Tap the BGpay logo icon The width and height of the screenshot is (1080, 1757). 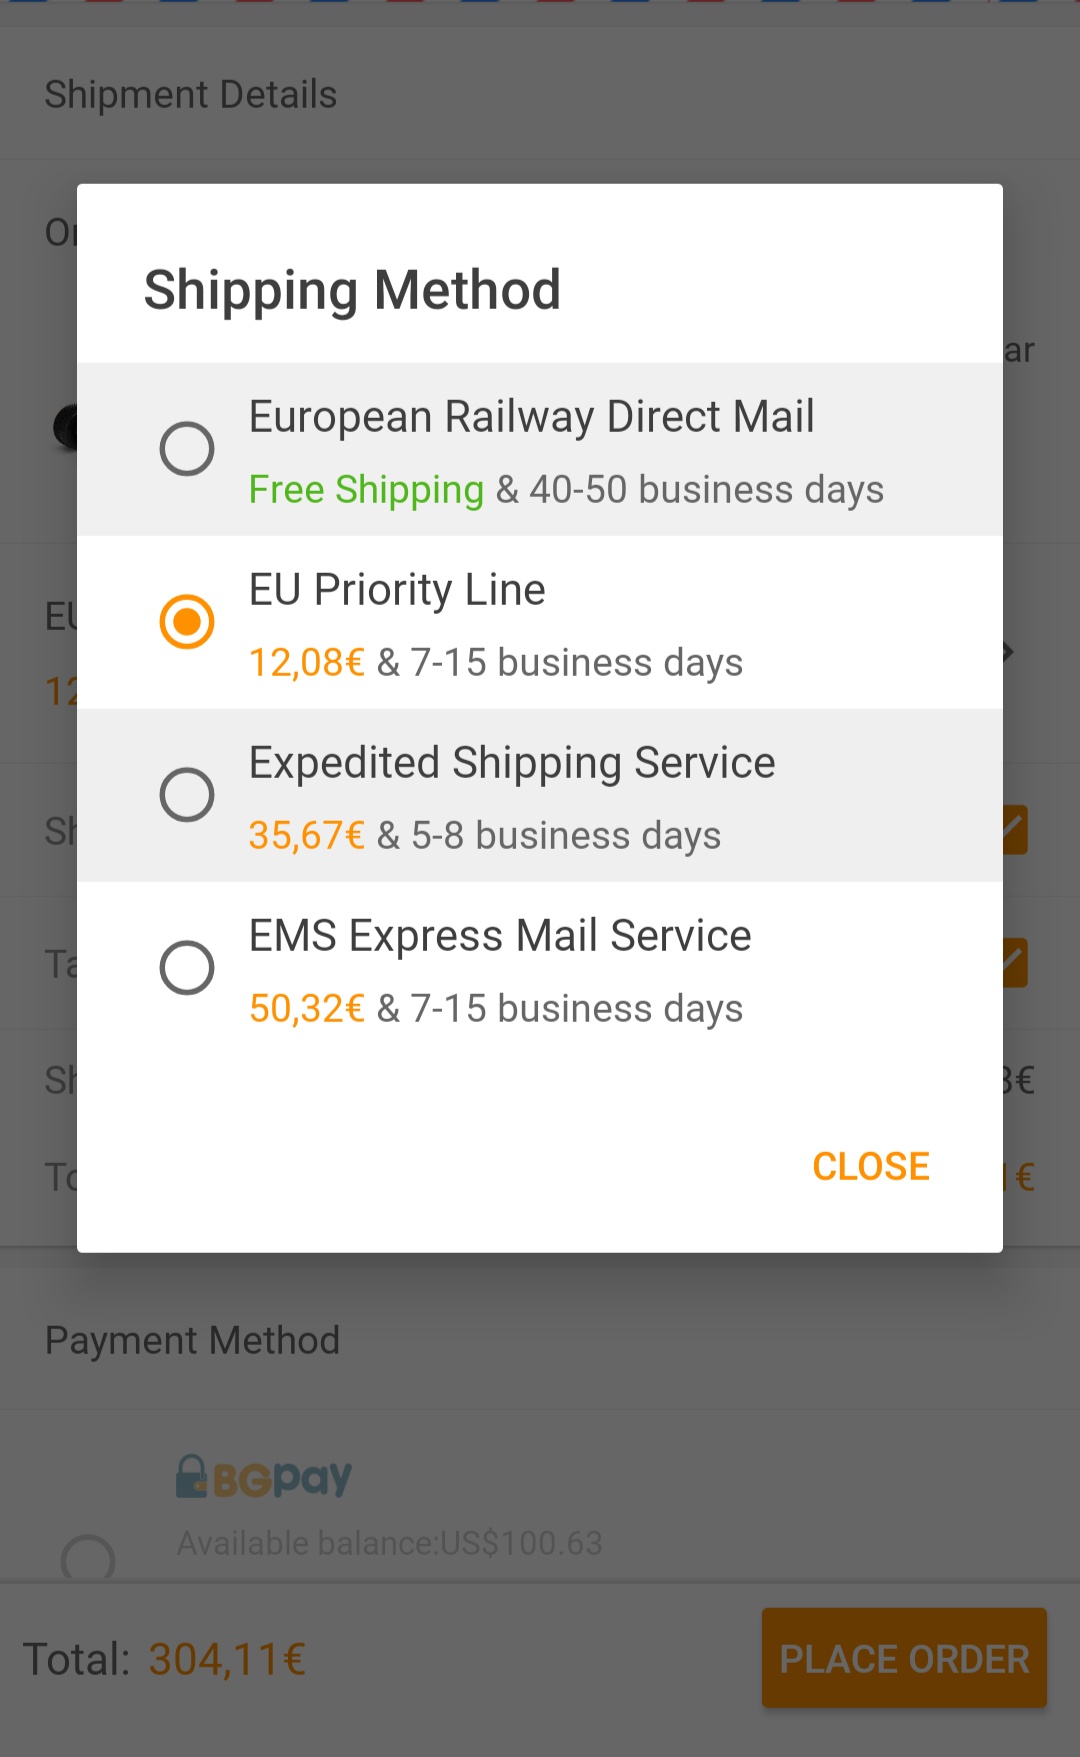tap(264, 1477)
